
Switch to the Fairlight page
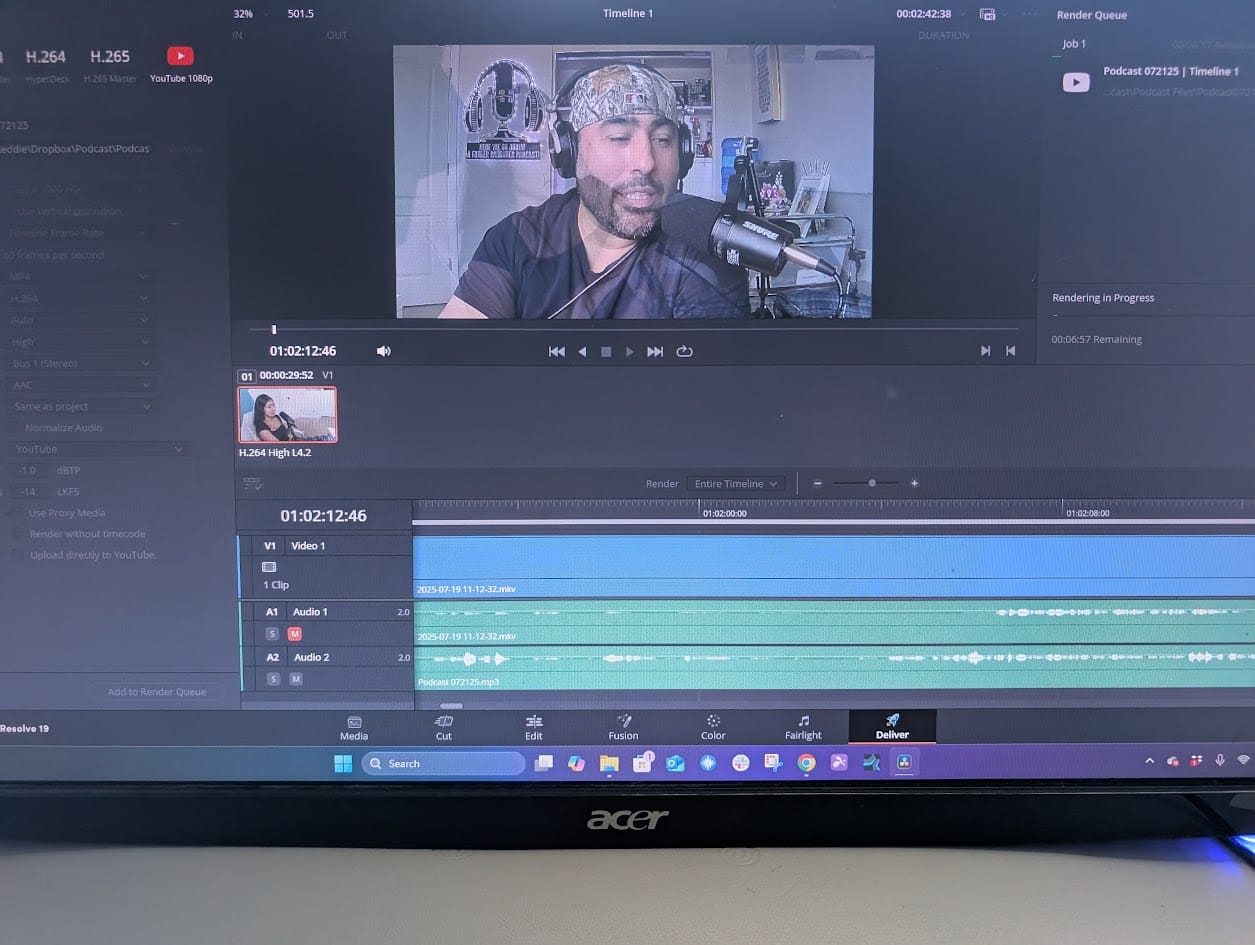point(802,727)
